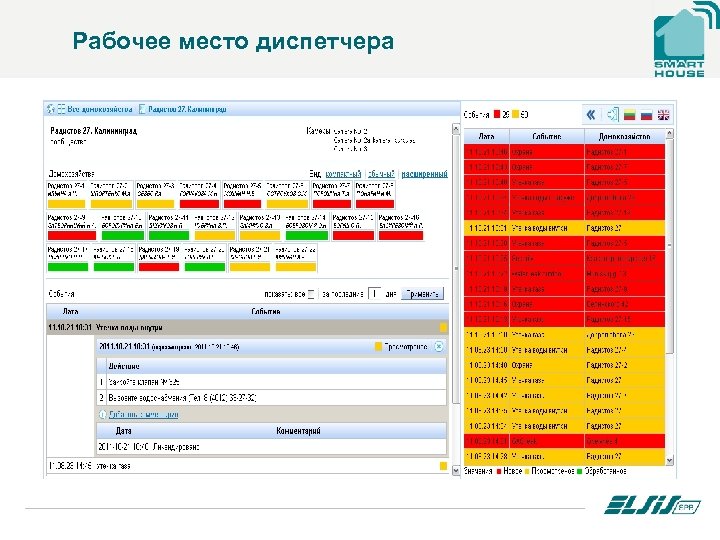Click down arrow of main panel scrollbar
Viewport: 720px width, 540px height.
coord(456,470)
